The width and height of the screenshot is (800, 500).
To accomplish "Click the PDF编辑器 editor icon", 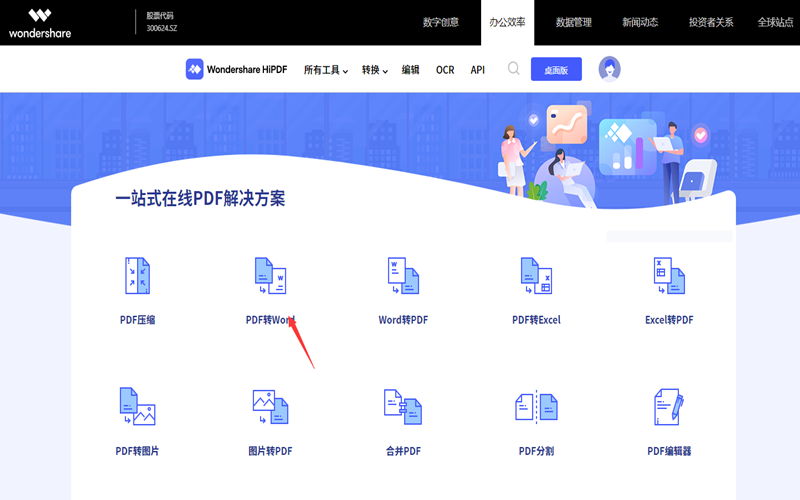I will point(669,407).
